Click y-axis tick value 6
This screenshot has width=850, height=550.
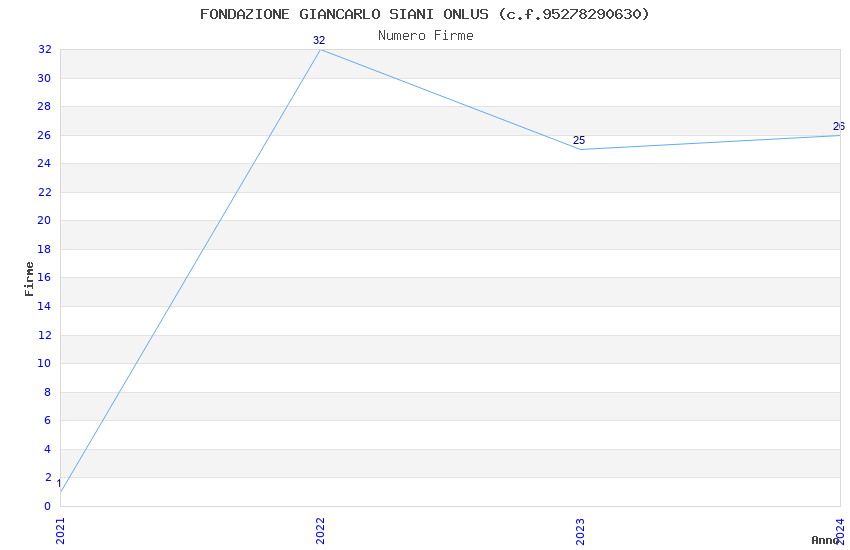pyautogui.click(x=48, y=420)
